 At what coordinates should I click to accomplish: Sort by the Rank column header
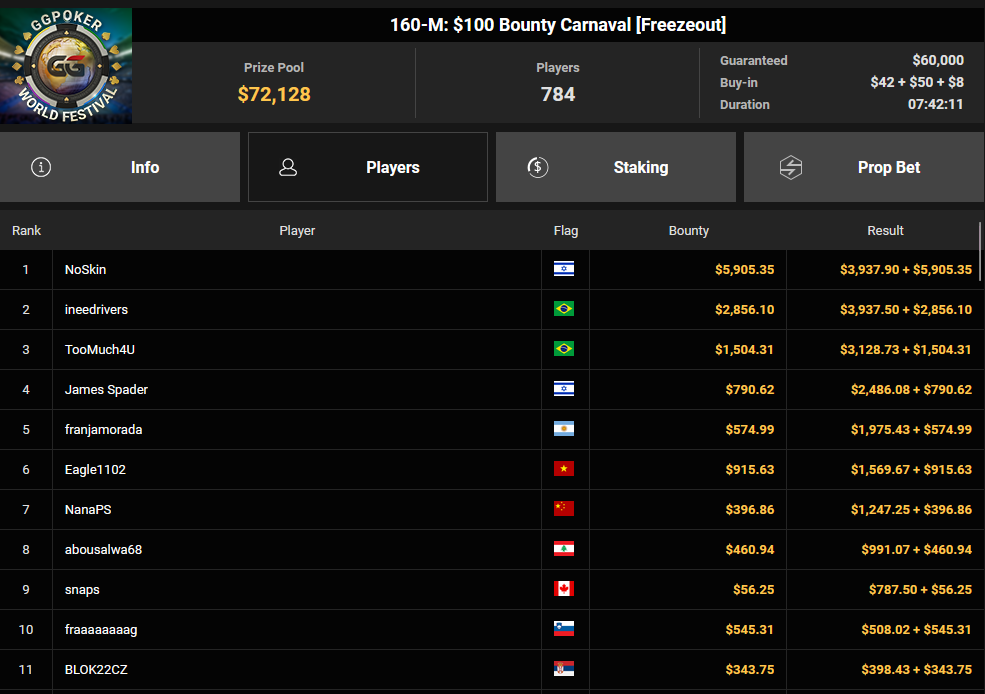[26, 230]
